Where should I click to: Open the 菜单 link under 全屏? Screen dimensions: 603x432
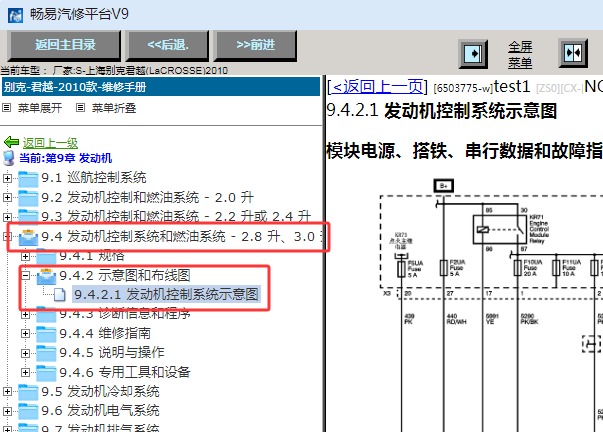click(x=520, y=62)
